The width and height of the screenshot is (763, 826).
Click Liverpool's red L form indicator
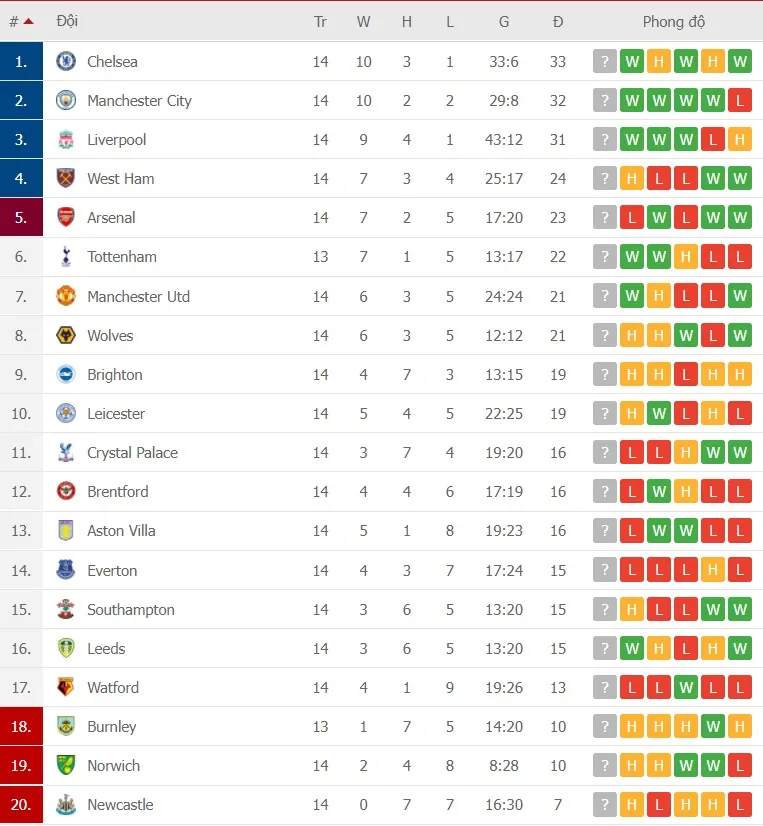click(x=713, y=140)
